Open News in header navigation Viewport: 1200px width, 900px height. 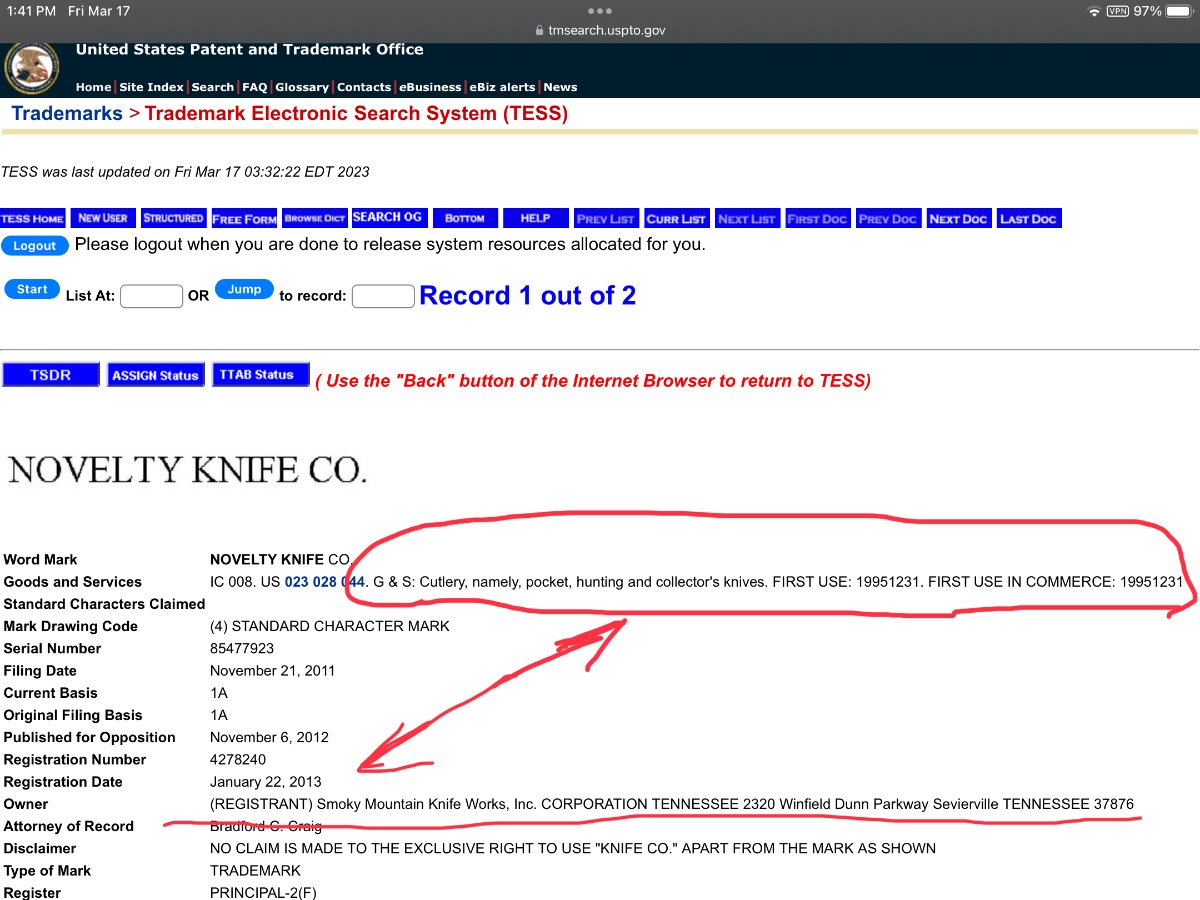[560, 87]
